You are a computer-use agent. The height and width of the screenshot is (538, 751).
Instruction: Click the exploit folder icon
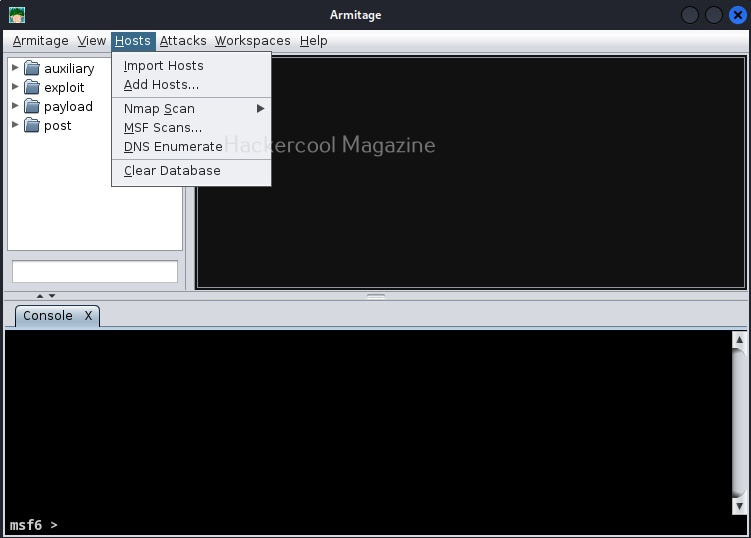(x=32, y=87)
